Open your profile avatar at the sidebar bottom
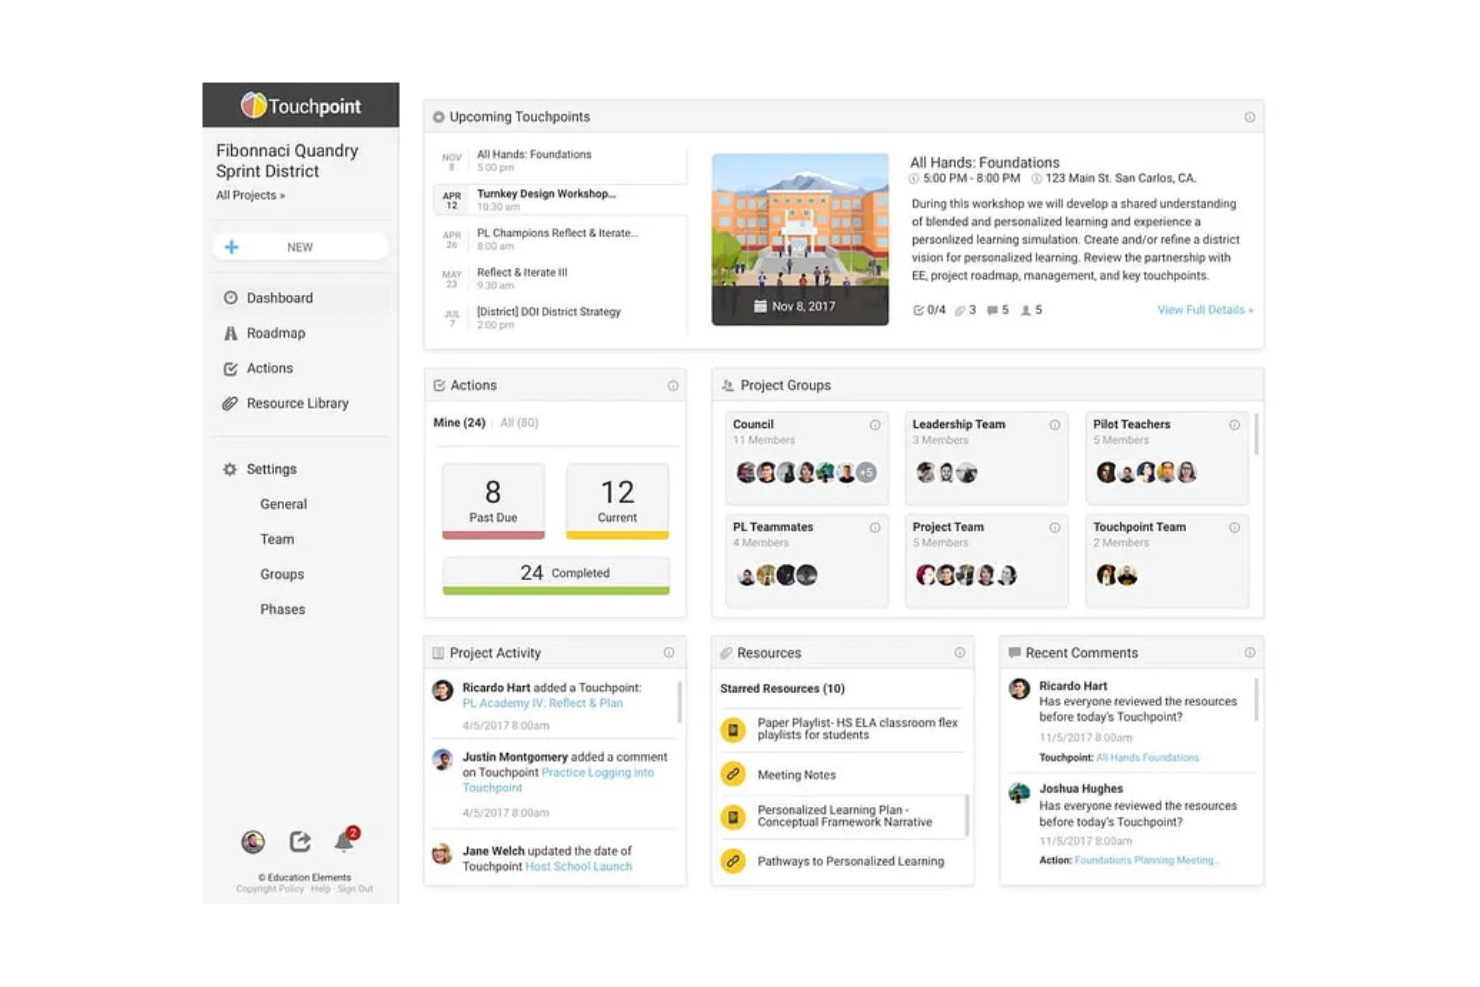Image resolution: width=1480 pixels, height=987 pixels. [x=253, y=841]
